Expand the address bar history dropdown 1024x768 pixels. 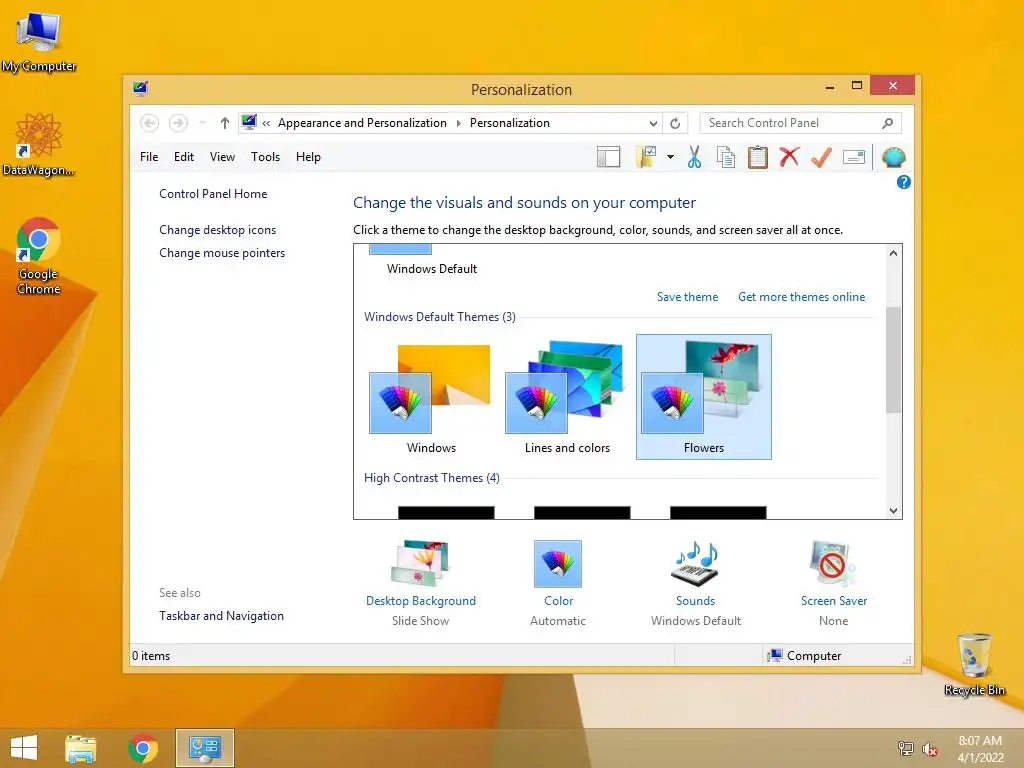point(653,123)
